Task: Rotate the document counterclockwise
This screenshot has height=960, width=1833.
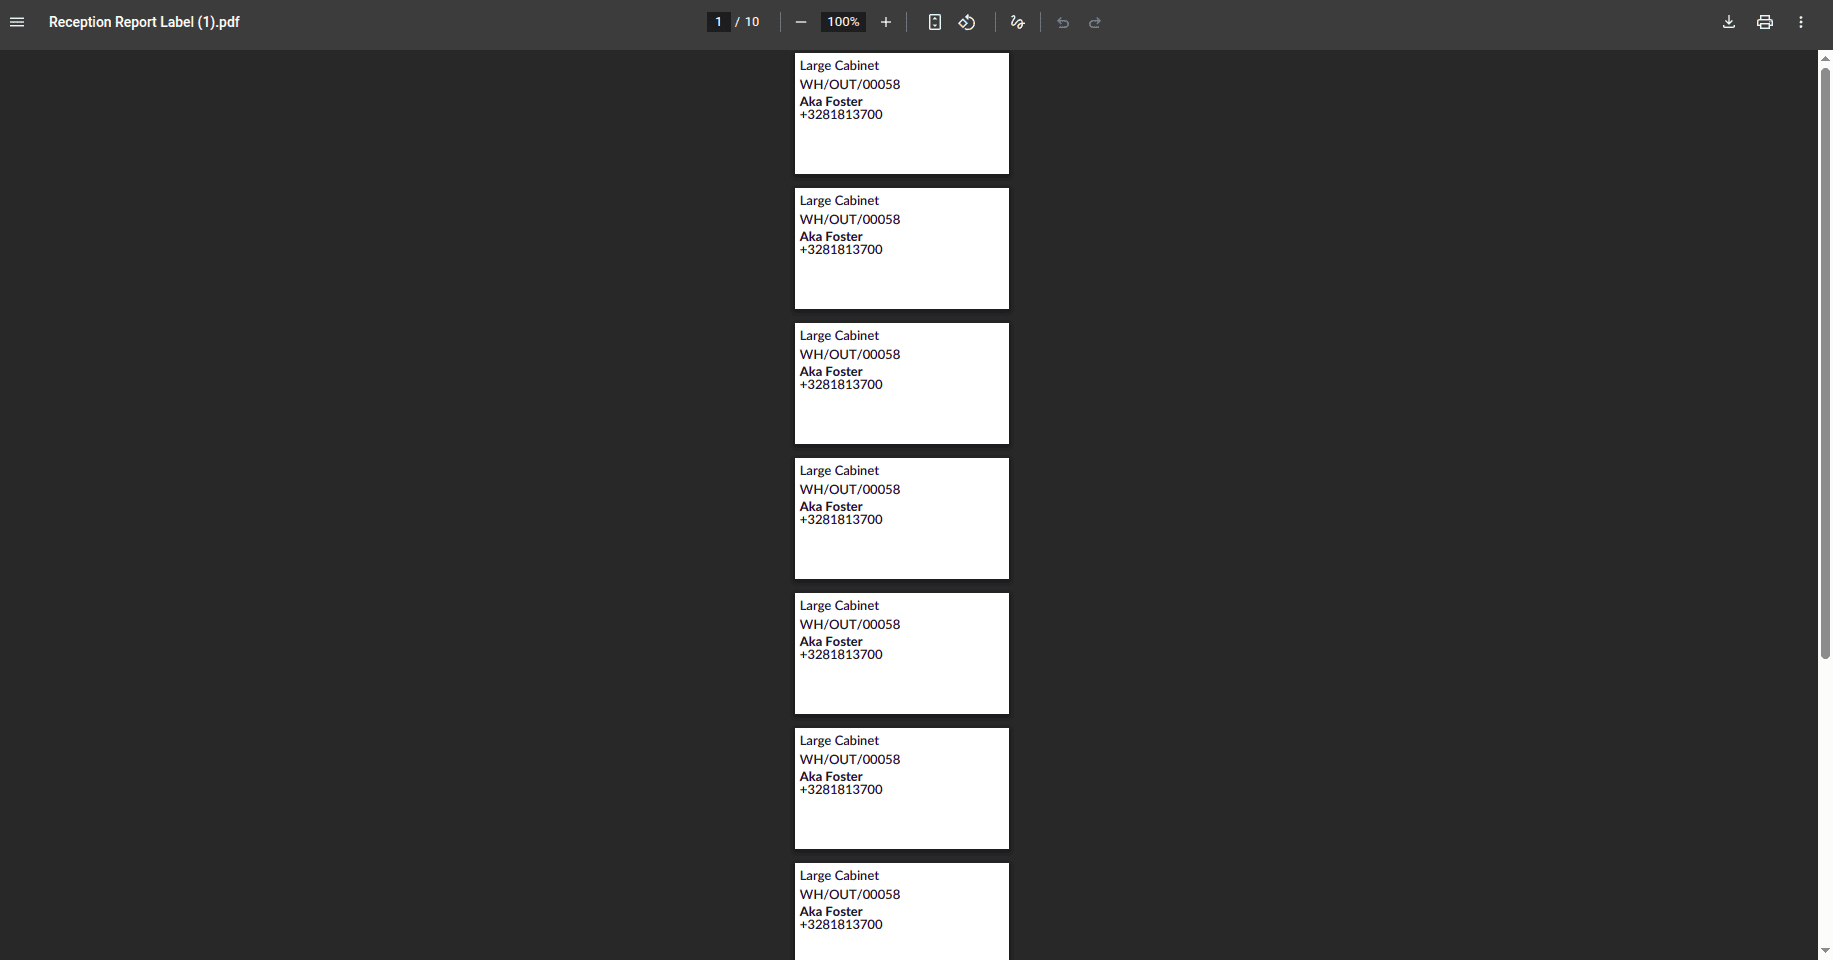Action: (x=966, y=22)
